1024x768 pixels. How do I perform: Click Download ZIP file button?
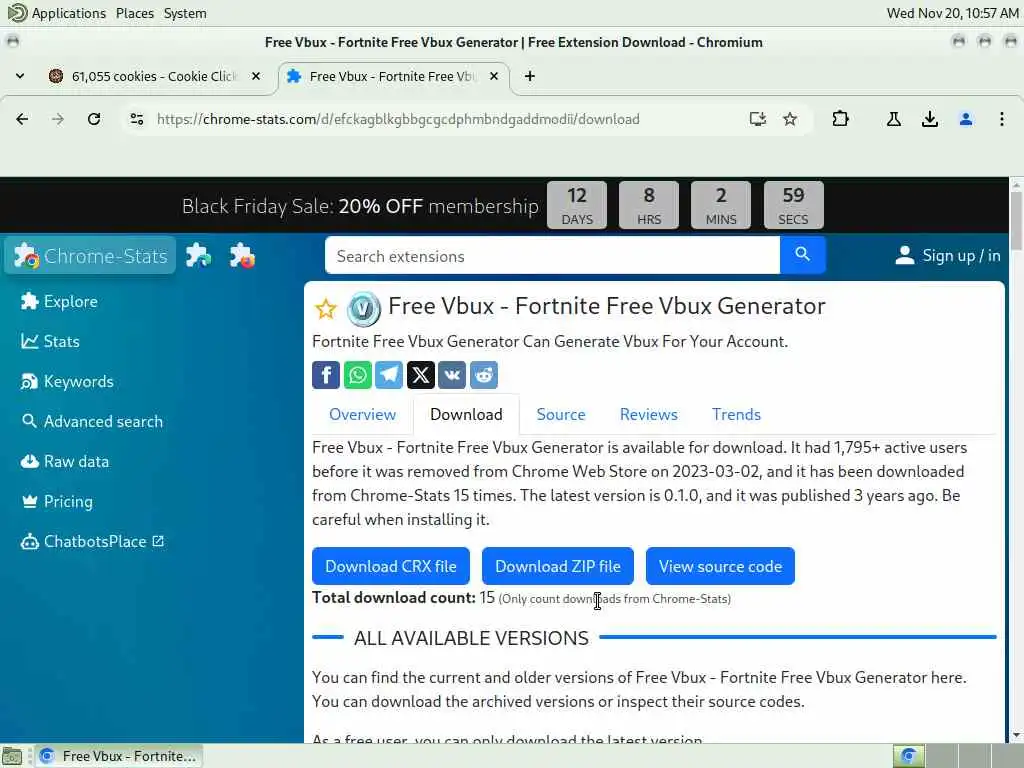coord(558,566)
